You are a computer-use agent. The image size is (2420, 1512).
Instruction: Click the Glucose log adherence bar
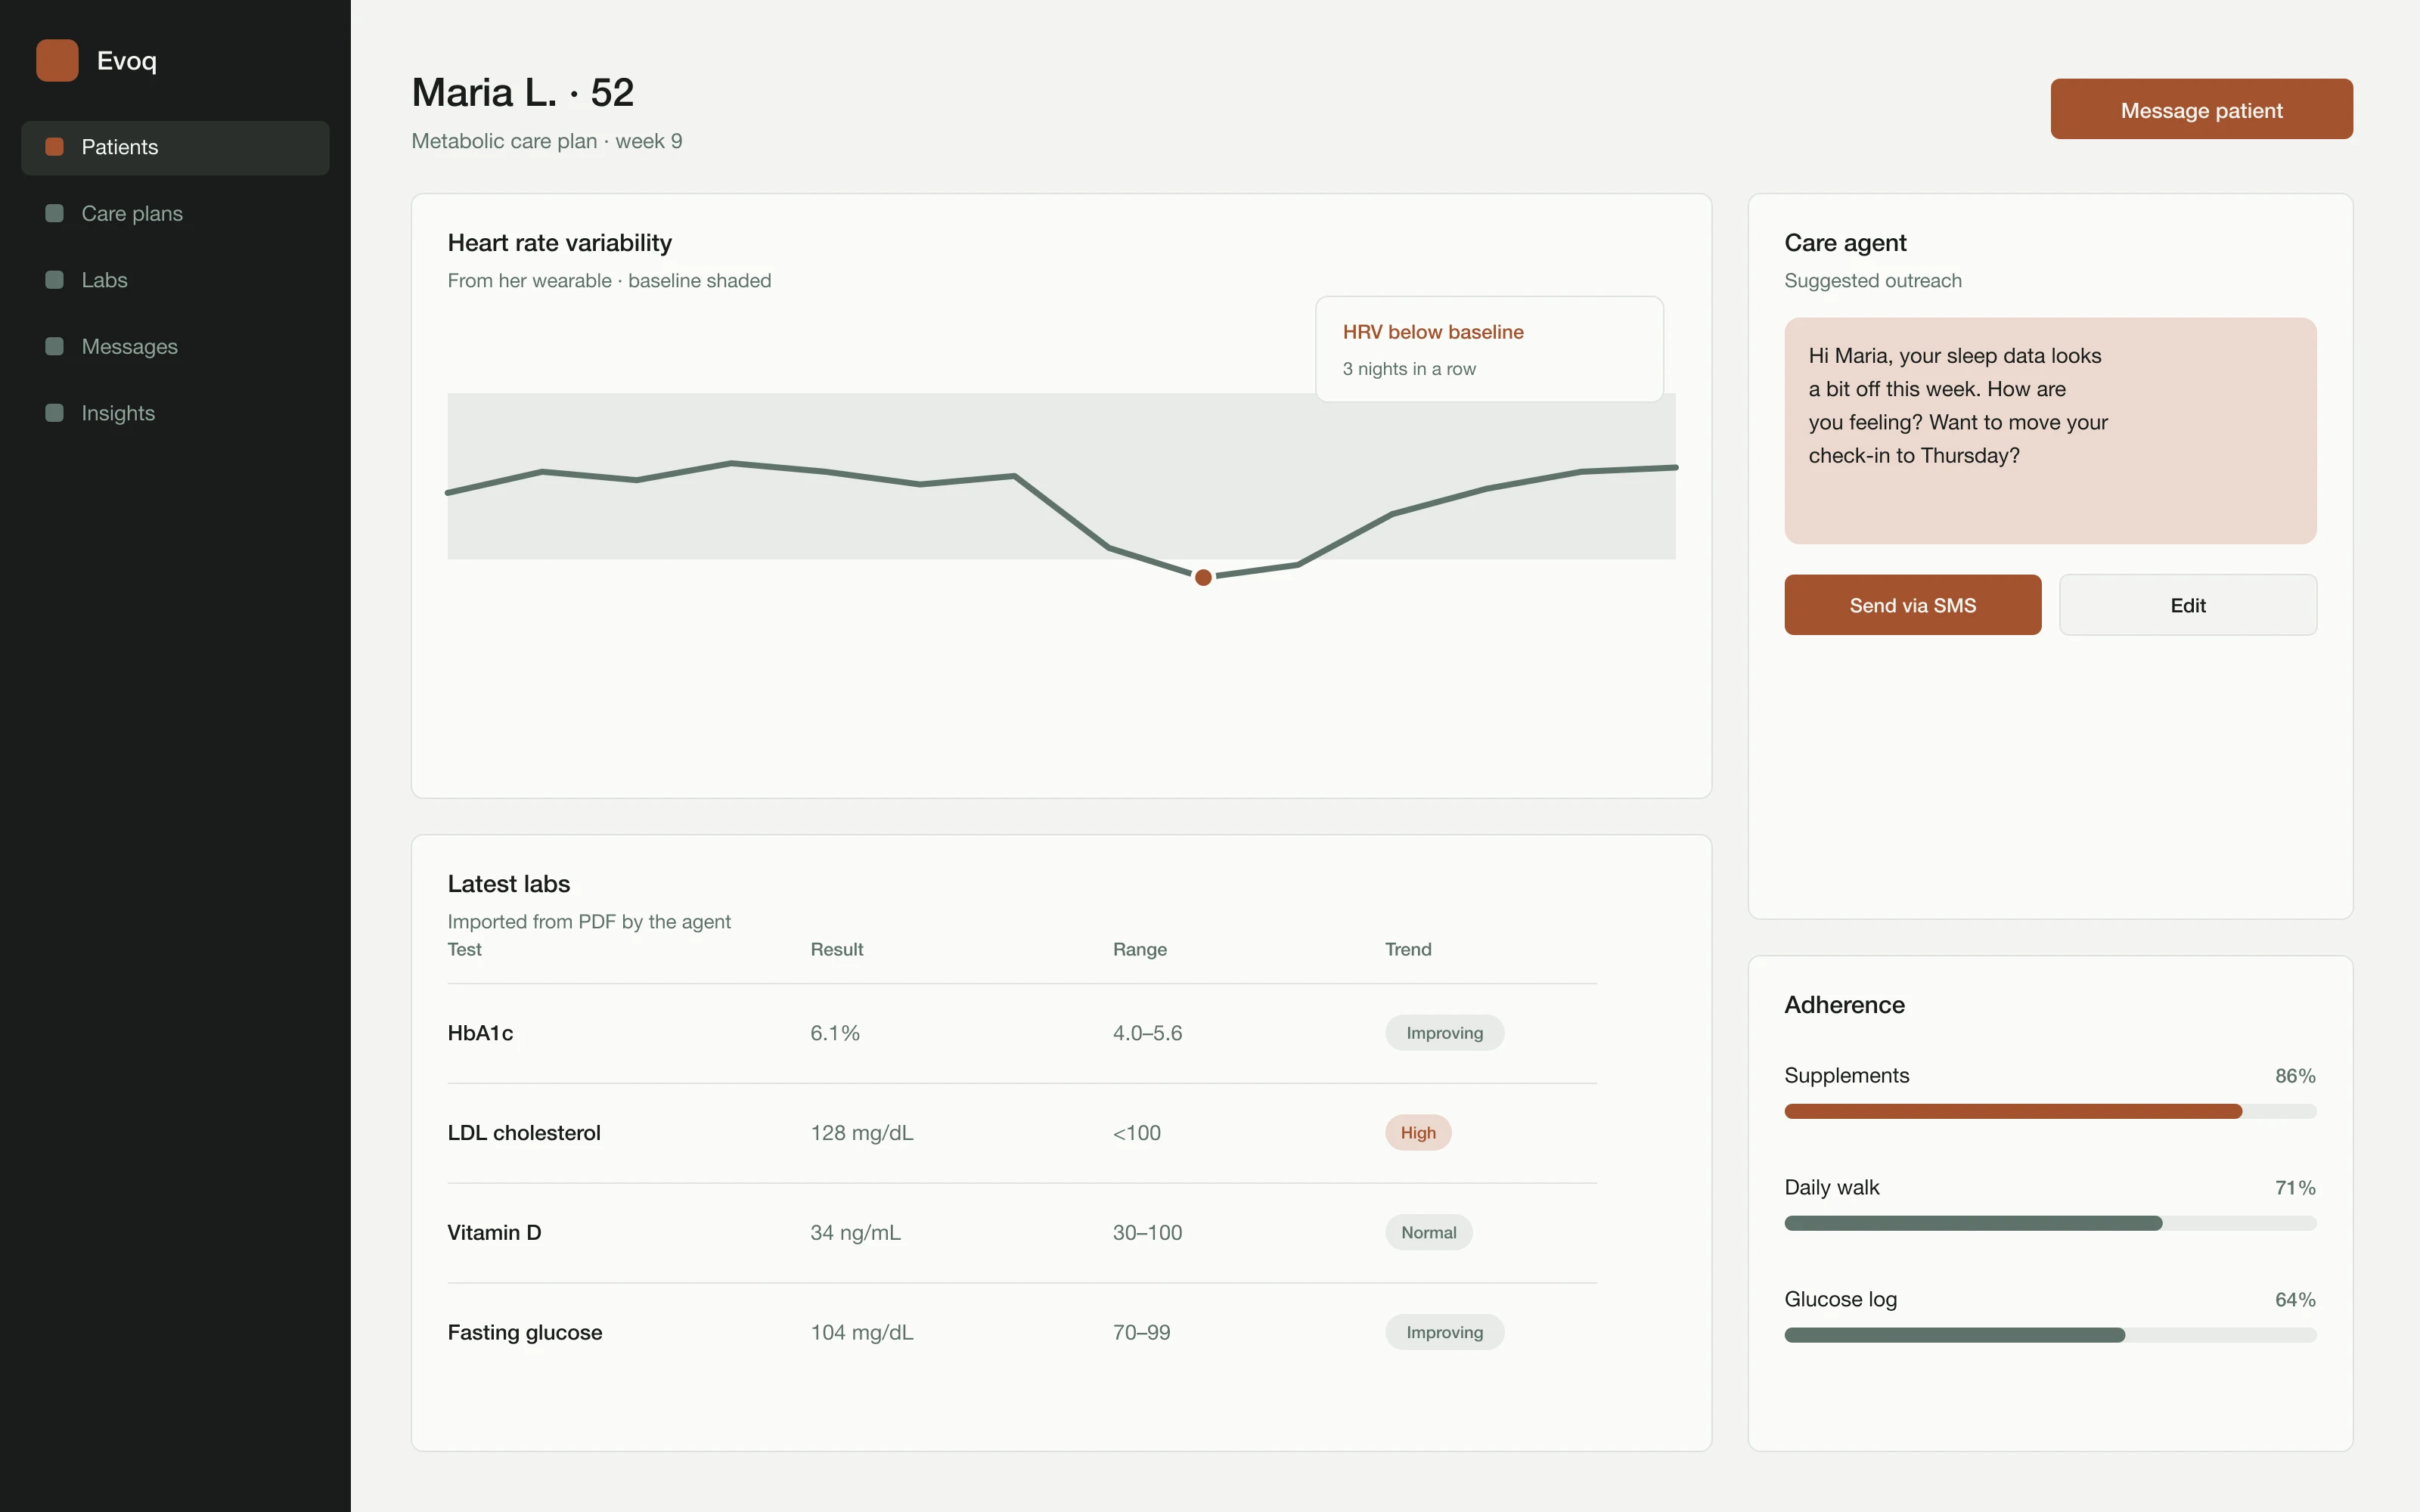pos(2050,1335)
